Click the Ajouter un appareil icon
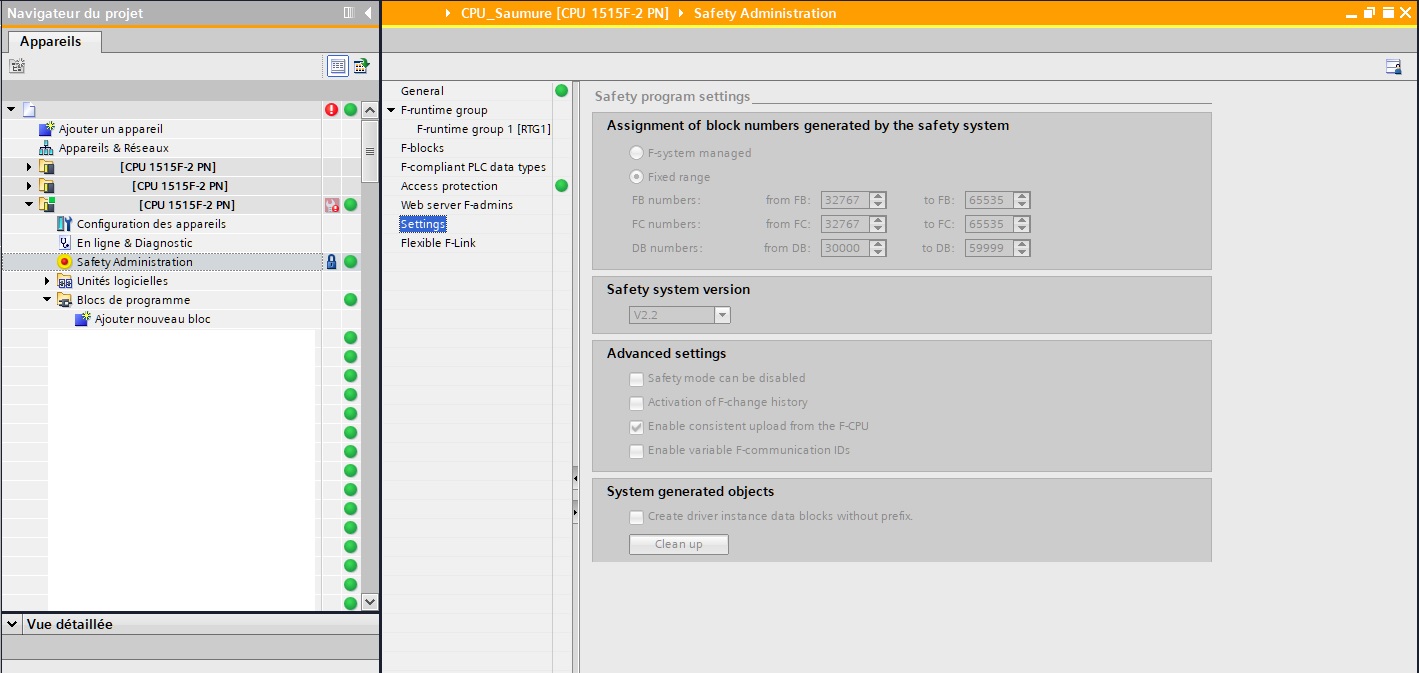The width and height of the screenshot is (1419, 673). (x=46, y=129)
